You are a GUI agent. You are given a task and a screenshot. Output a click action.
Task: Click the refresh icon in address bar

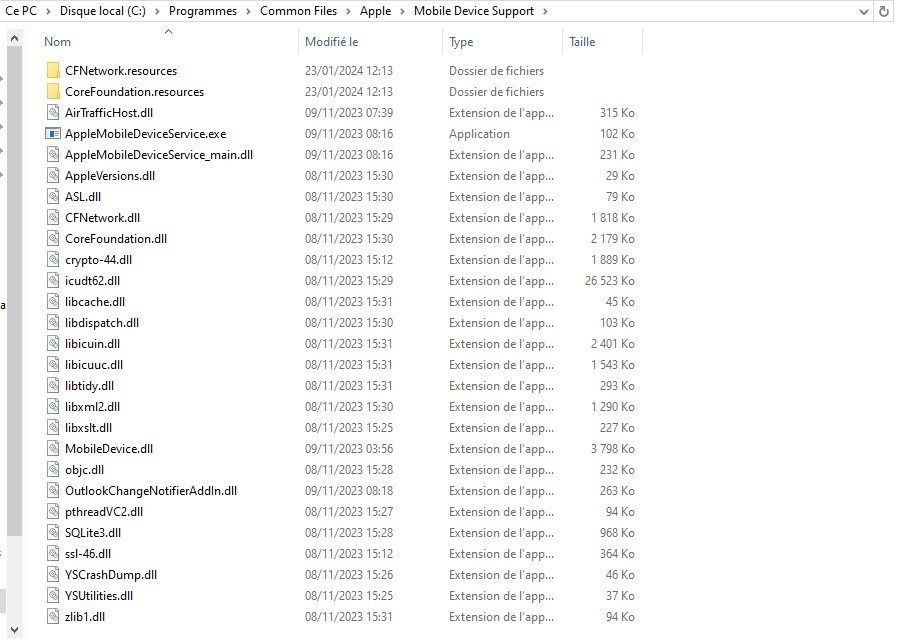pos(882,11)
